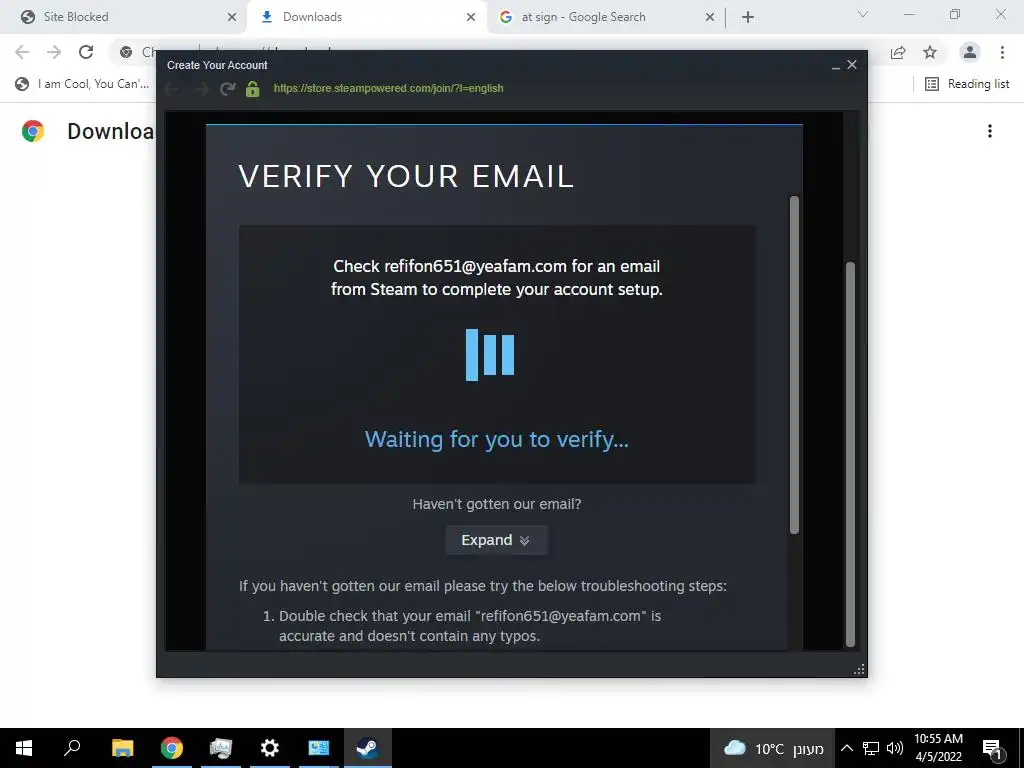Go back in Chrome
Viewport: 1024px width, 768px height.
[x=22, y=52]
